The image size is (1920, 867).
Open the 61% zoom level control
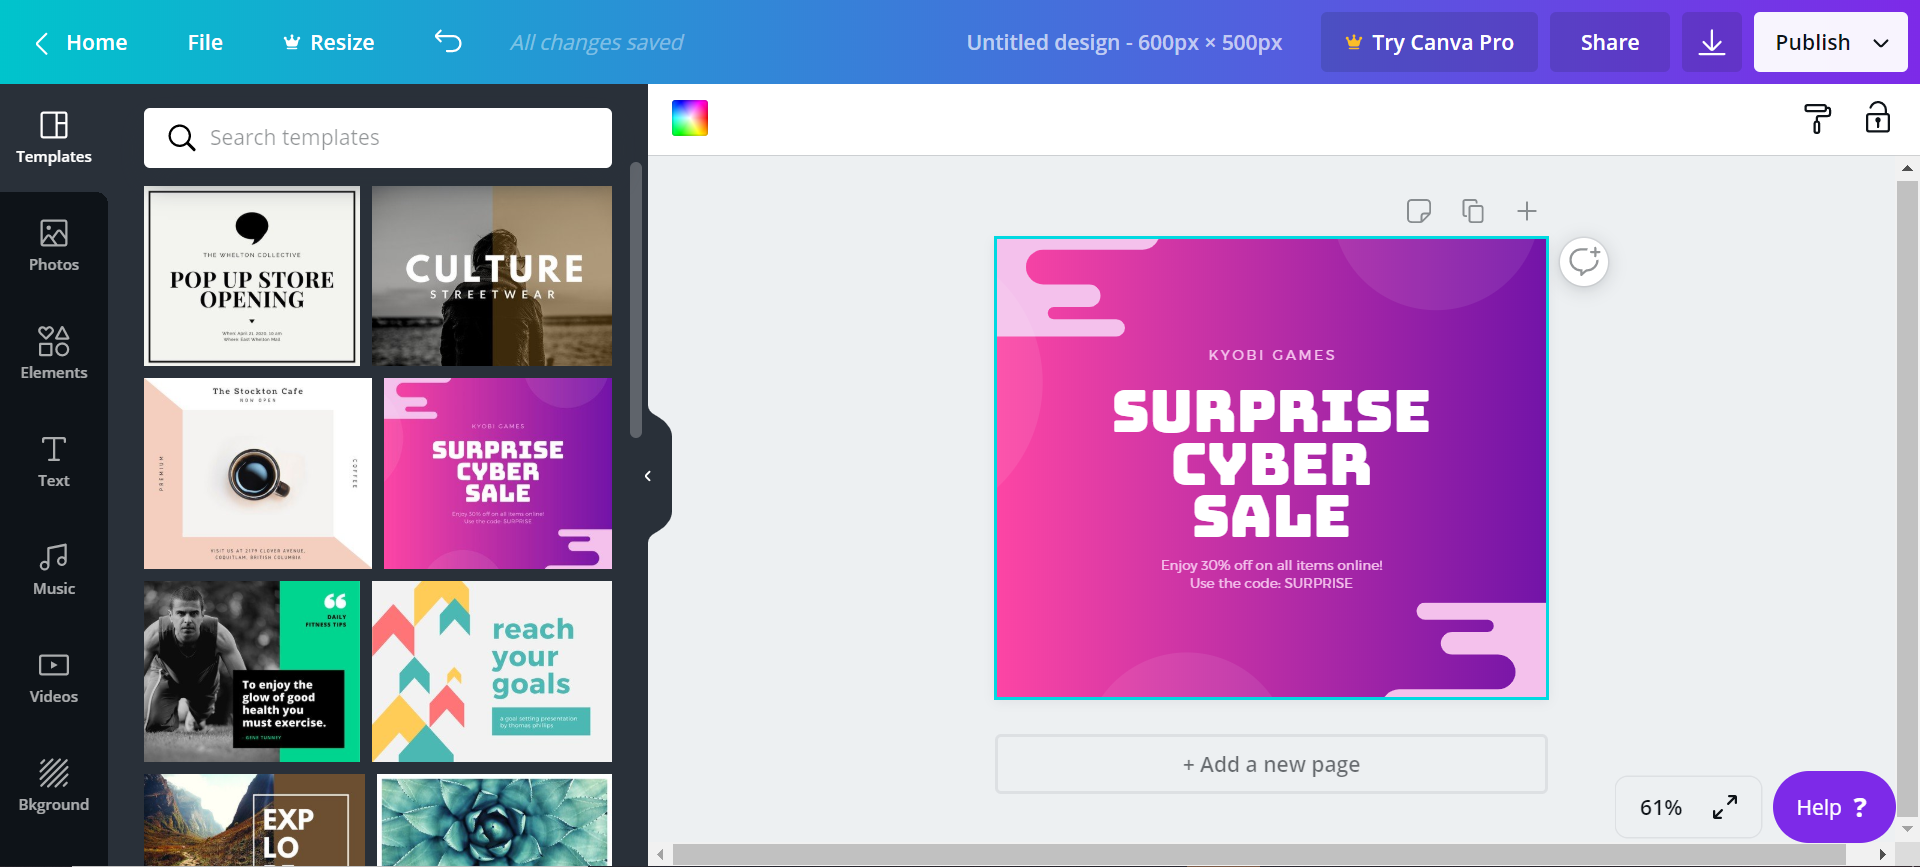point(1661,807)
